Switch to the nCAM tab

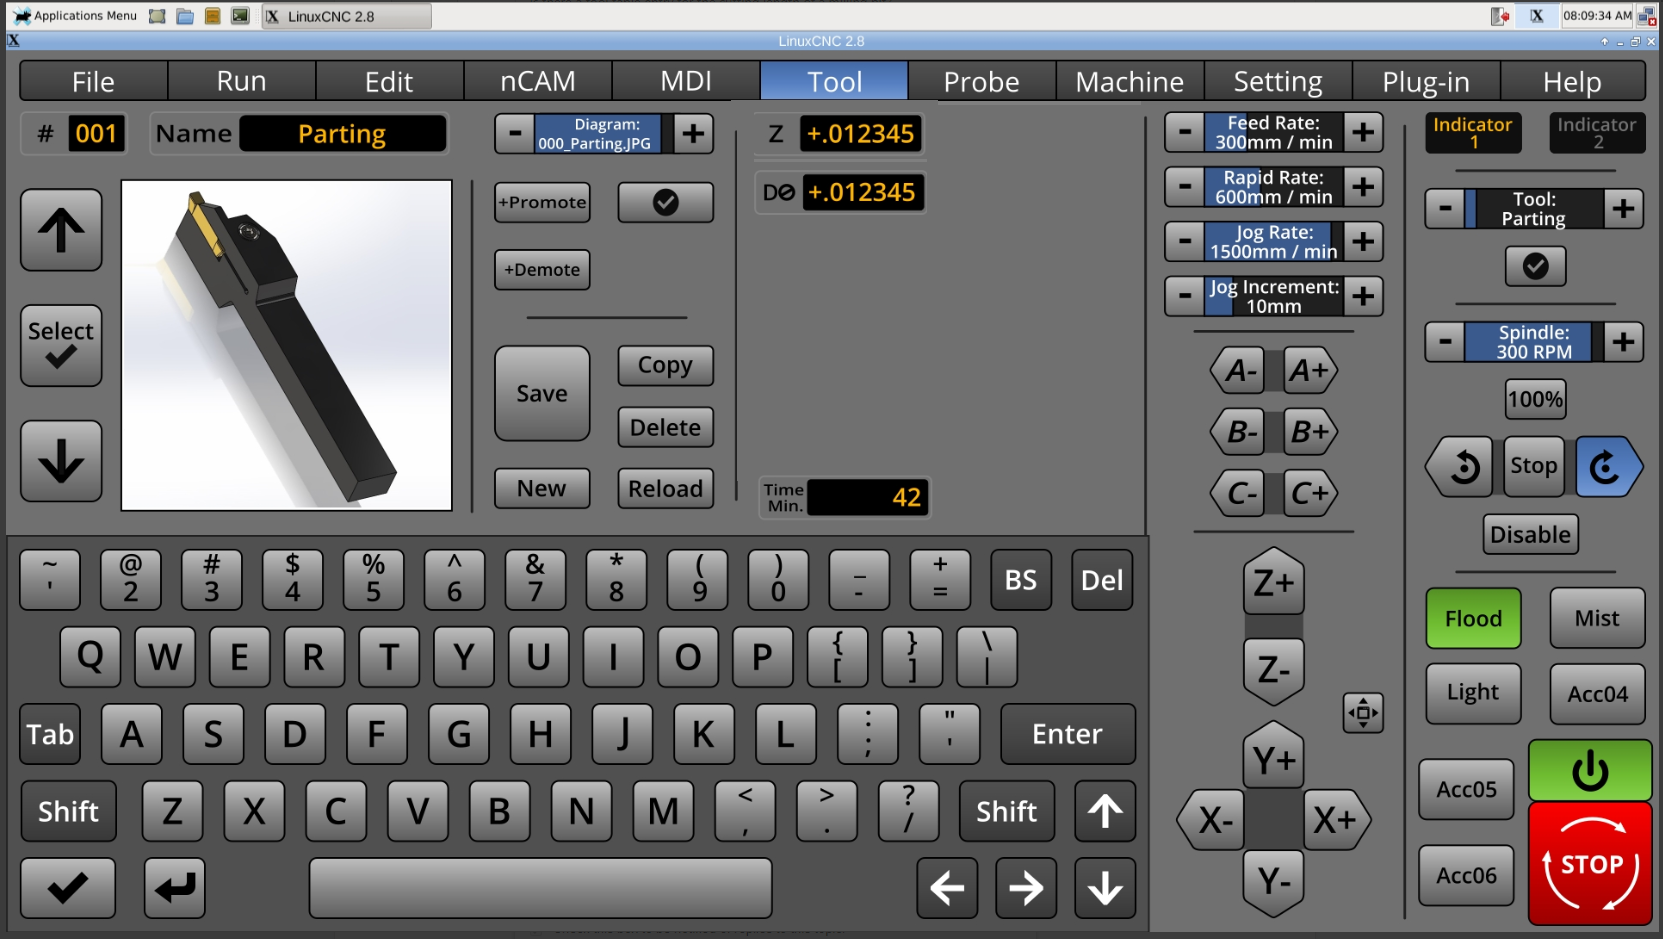[538, 81]
